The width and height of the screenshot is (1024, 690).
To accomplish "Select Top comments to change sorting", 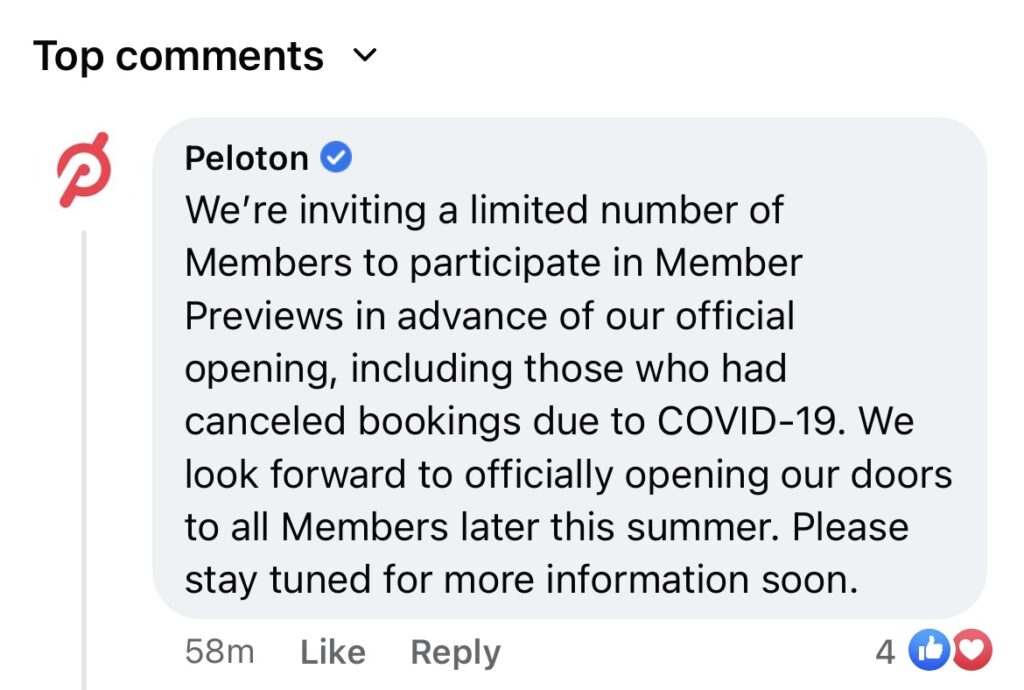I will (178, 55).
